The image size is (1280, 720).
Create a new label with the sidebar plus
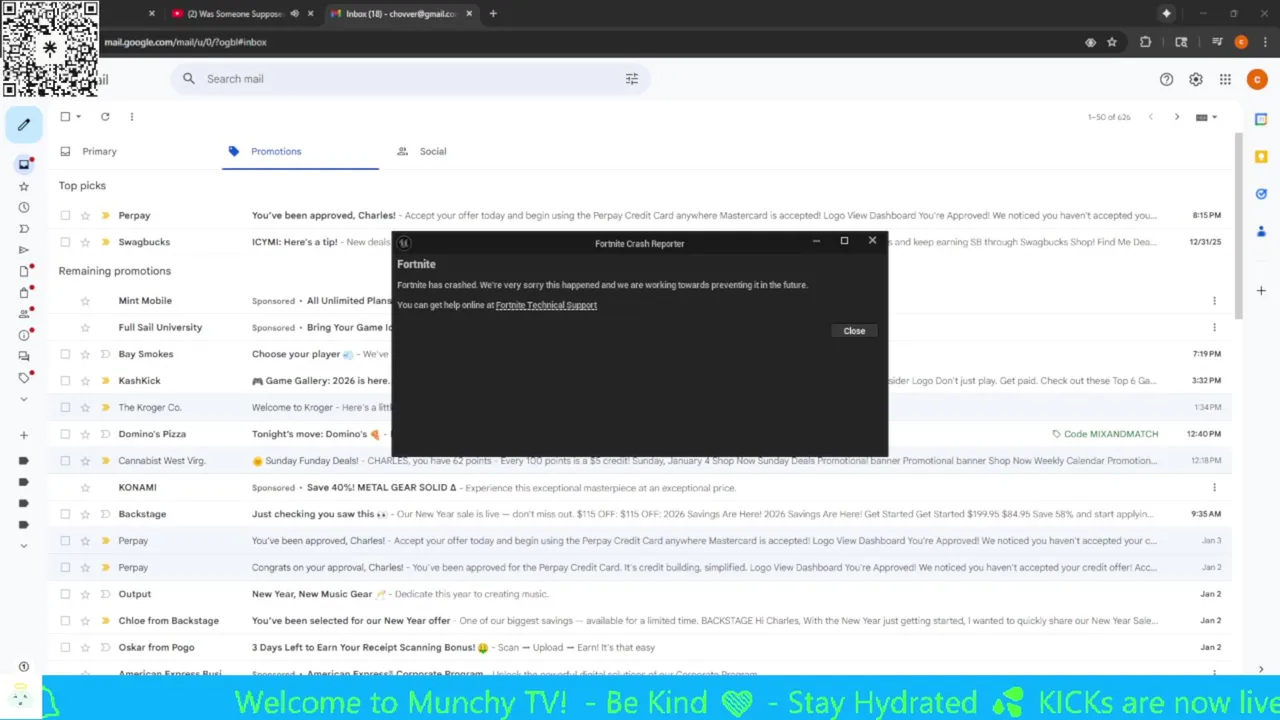(x=24, y=435)
